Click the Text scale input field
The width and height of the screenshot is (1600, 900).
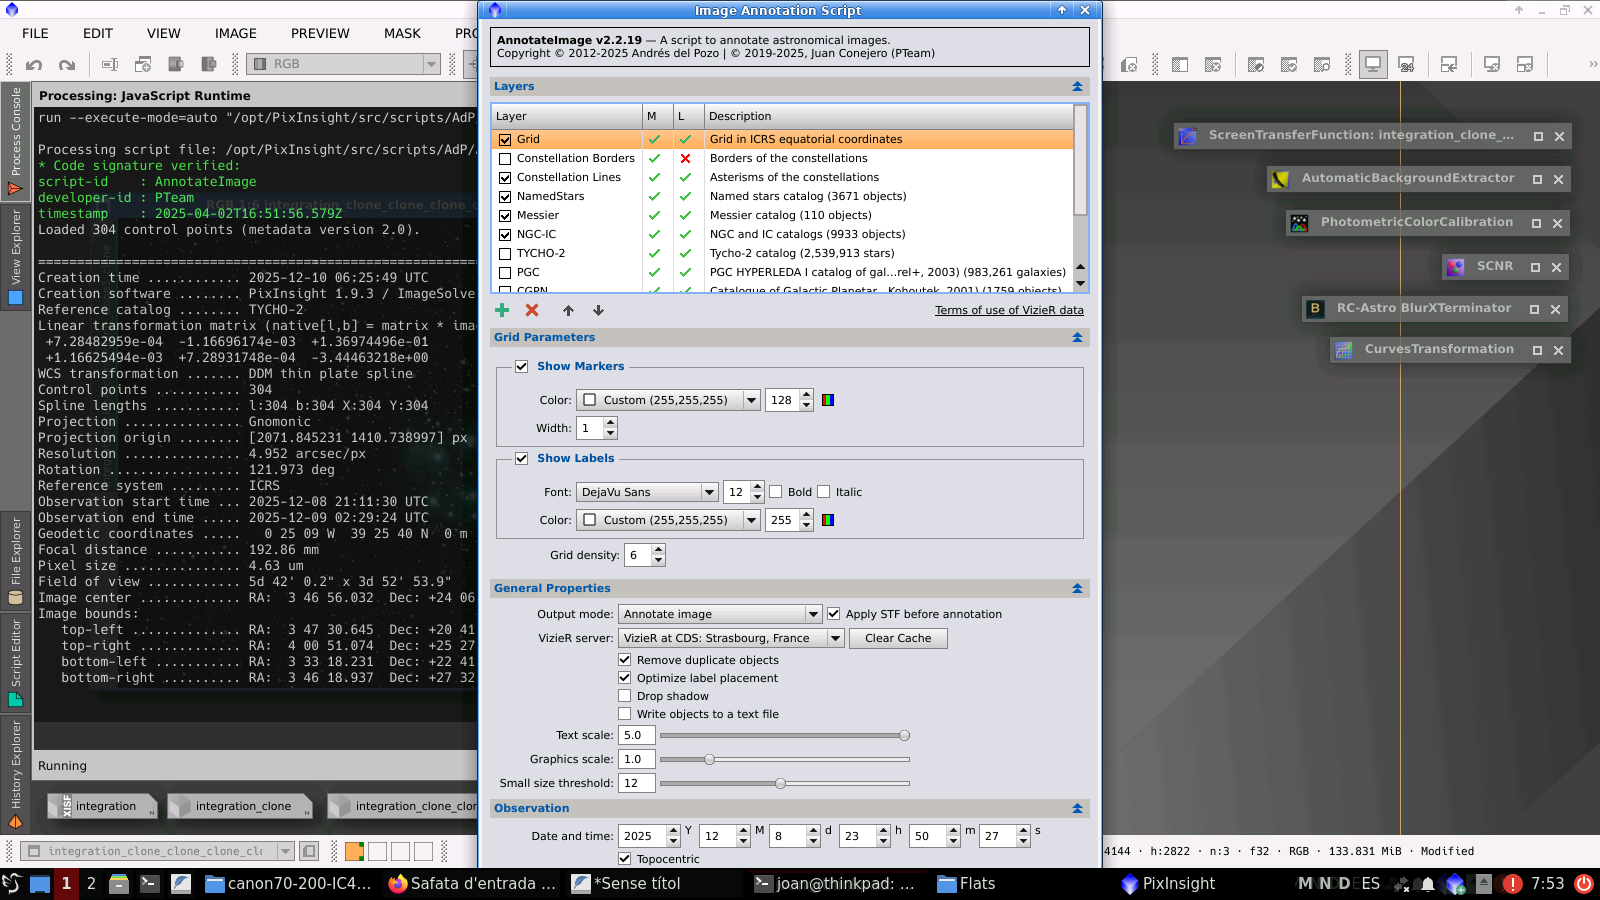click(x=636, y=735)
